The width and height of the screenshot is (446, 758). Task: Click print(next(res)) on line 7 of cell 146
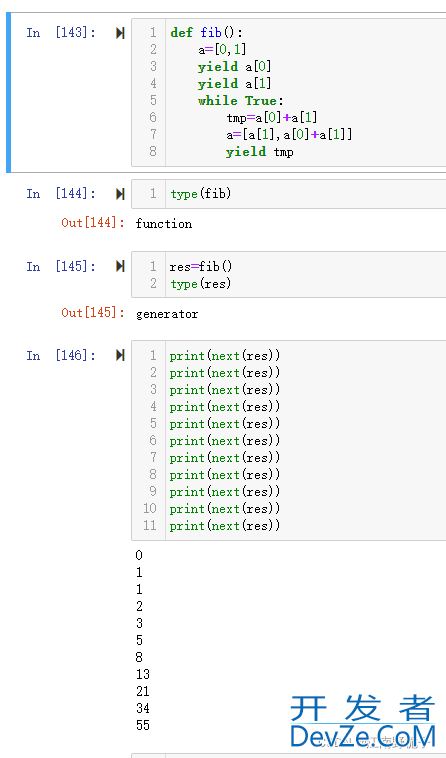click(225, 457)
